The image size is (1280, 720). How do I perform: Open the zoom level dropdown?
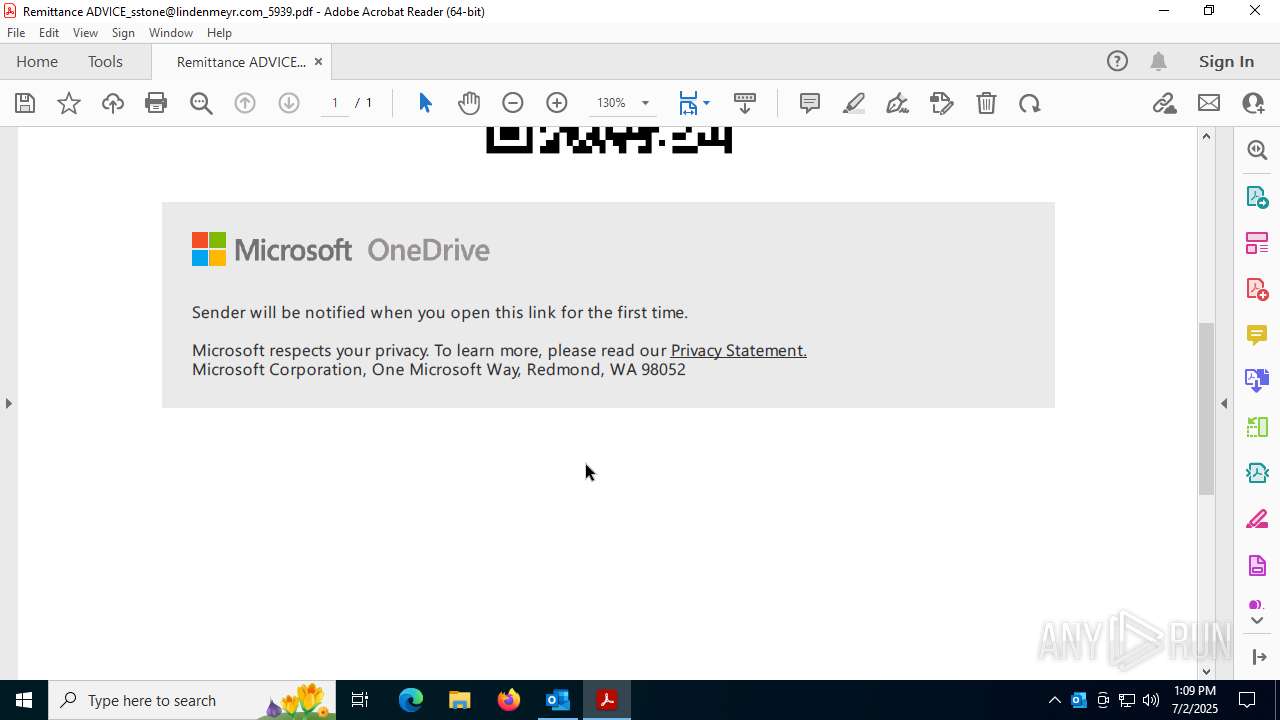coord(645,103)
